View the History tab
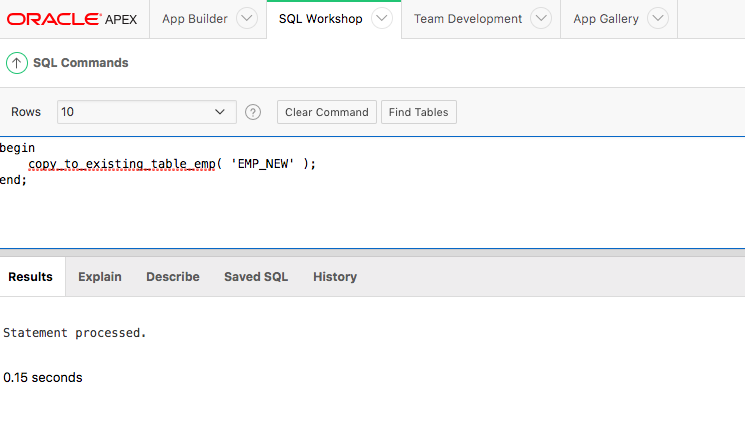 click(x=335, y=277)
